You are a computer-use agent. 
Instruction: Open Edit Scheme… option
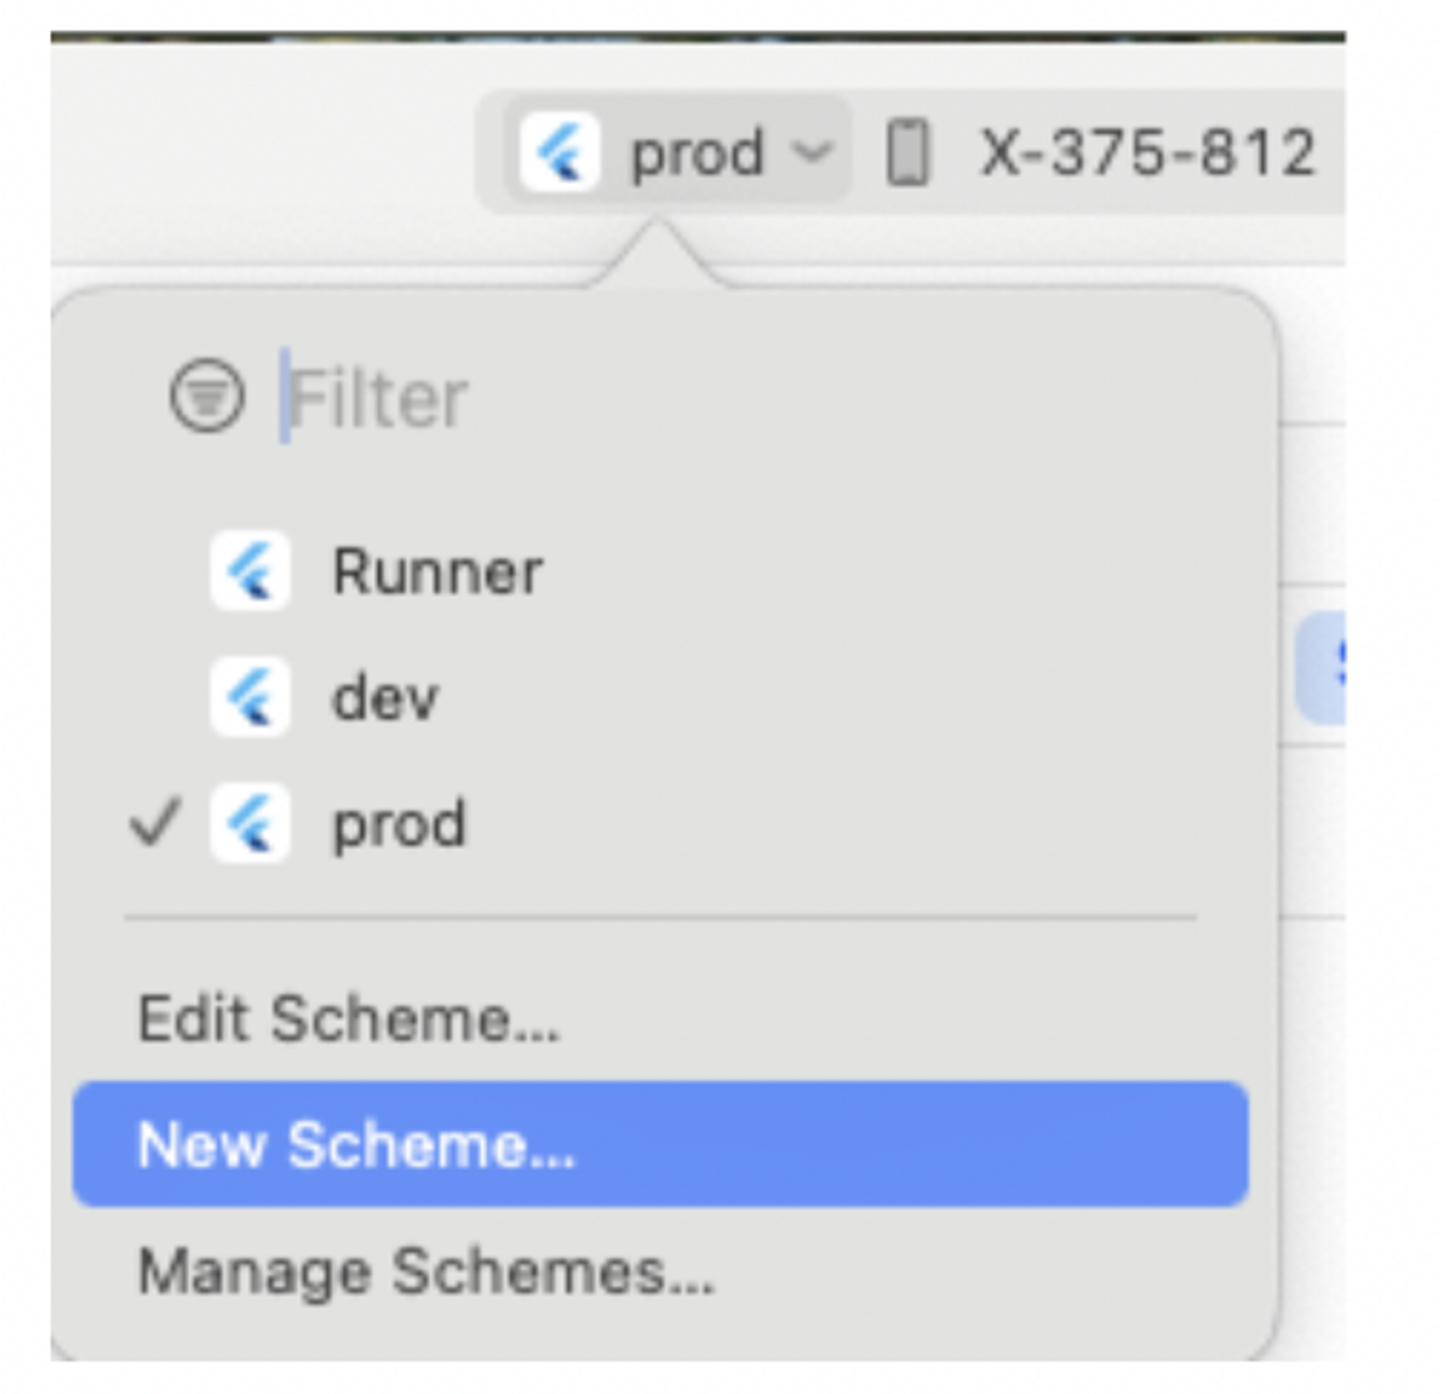tap(348, 1019)
